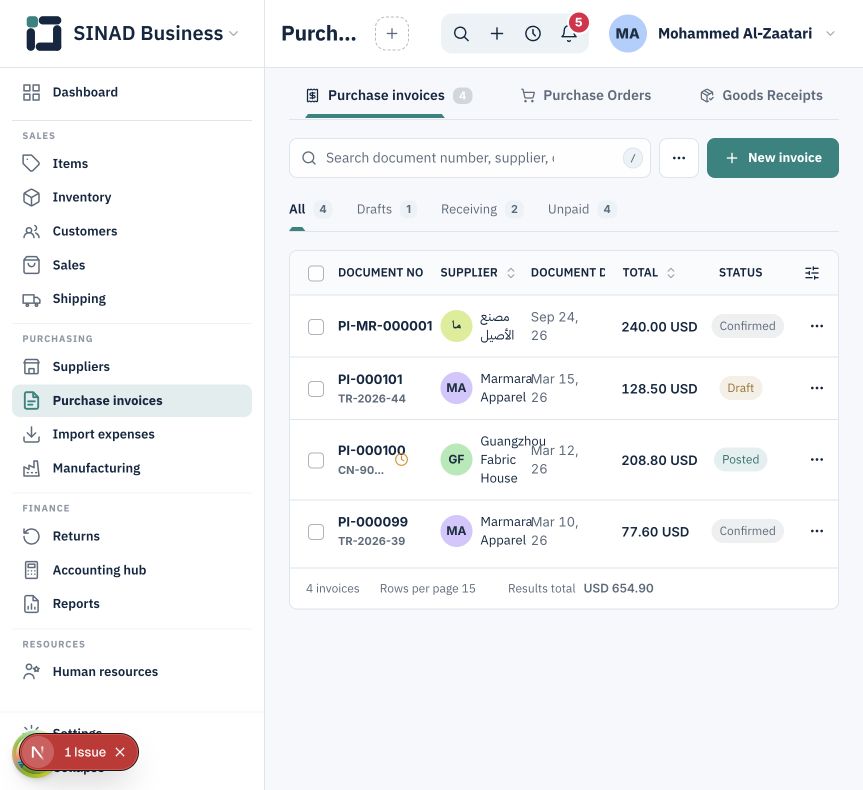Open row actions for PI-000100
This screenshot has width=863, height=790.
pos(817,460)
